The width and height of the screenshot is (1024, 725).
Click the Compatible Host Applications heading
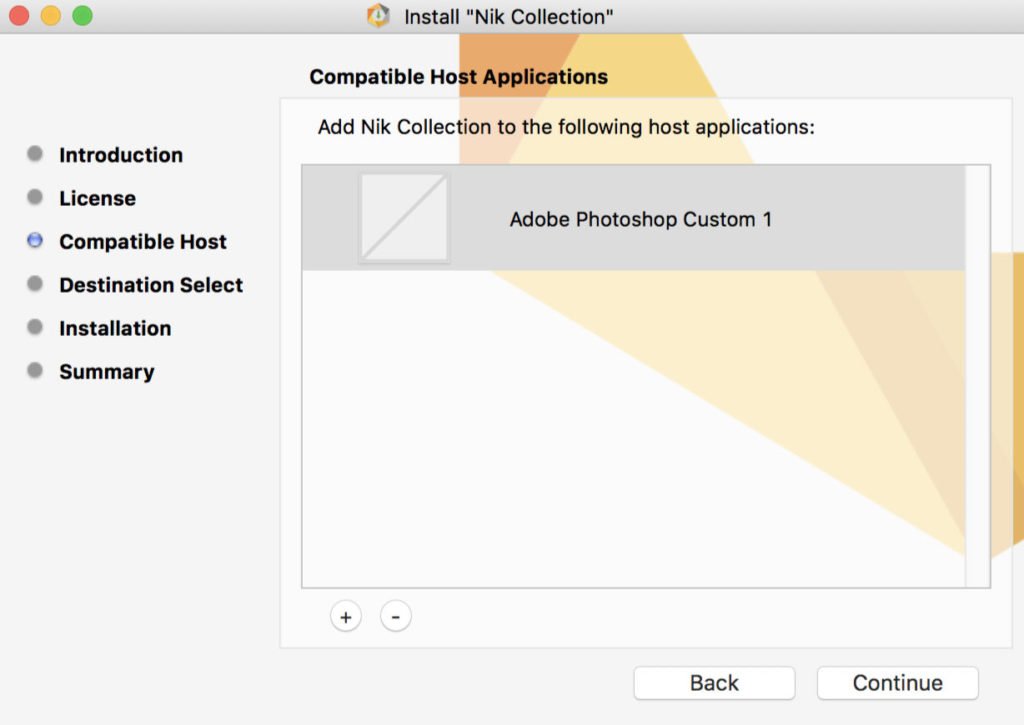tap(458, 76)
